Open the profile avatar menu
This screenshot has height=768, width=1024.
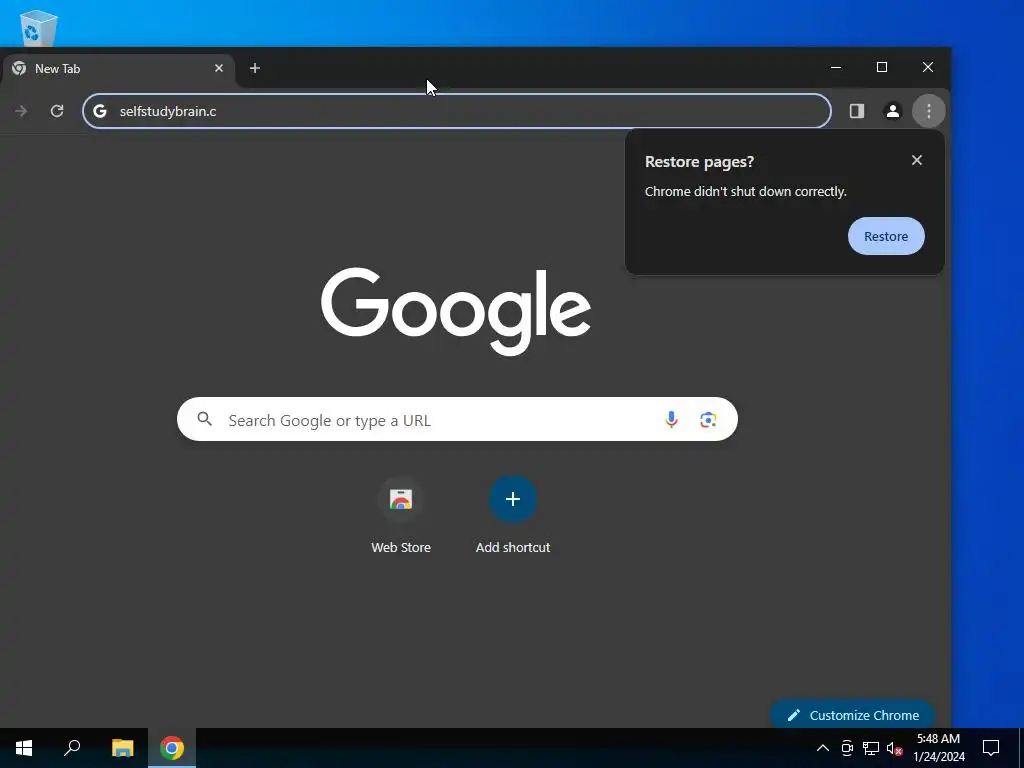point(893,111)
